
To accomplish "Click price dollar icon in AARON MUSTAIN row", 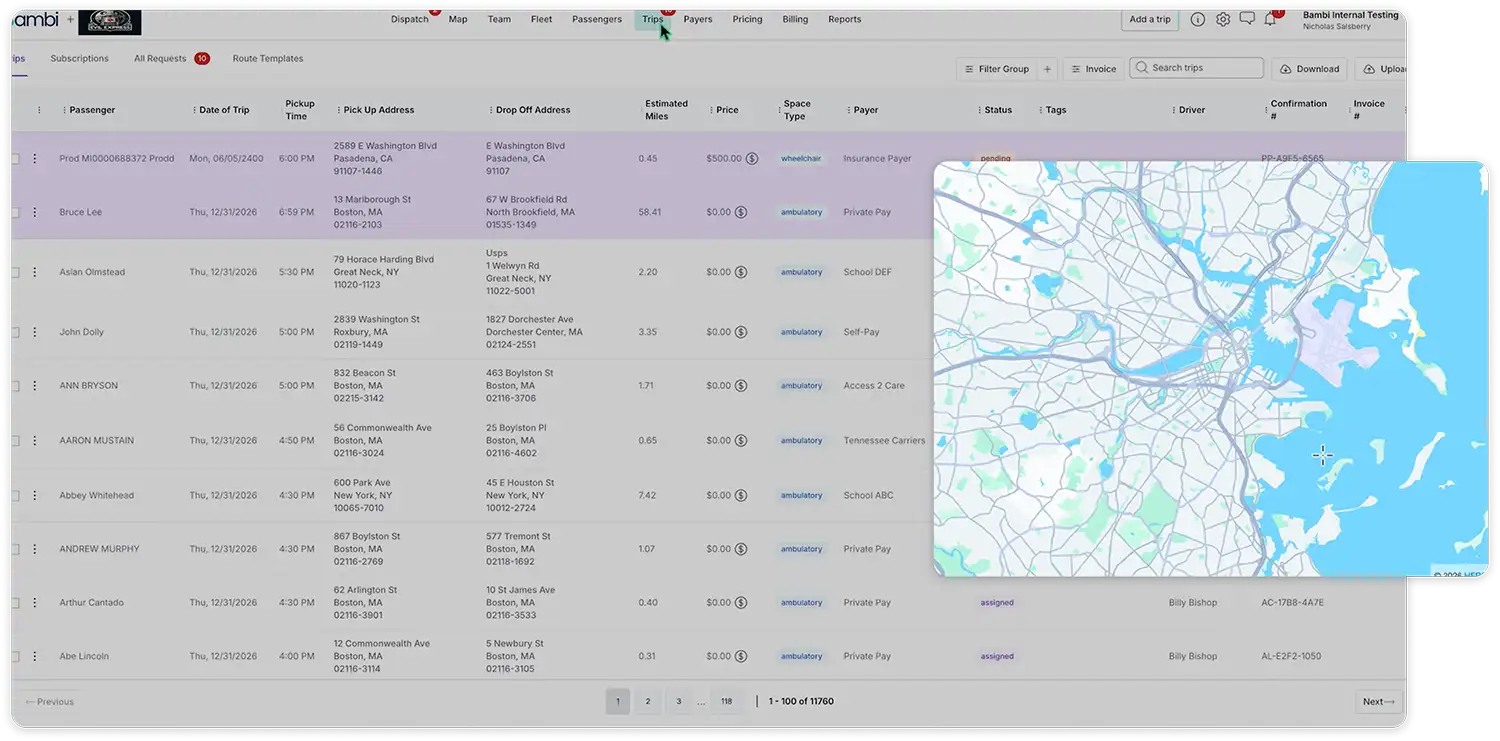I will coord(741,440).
